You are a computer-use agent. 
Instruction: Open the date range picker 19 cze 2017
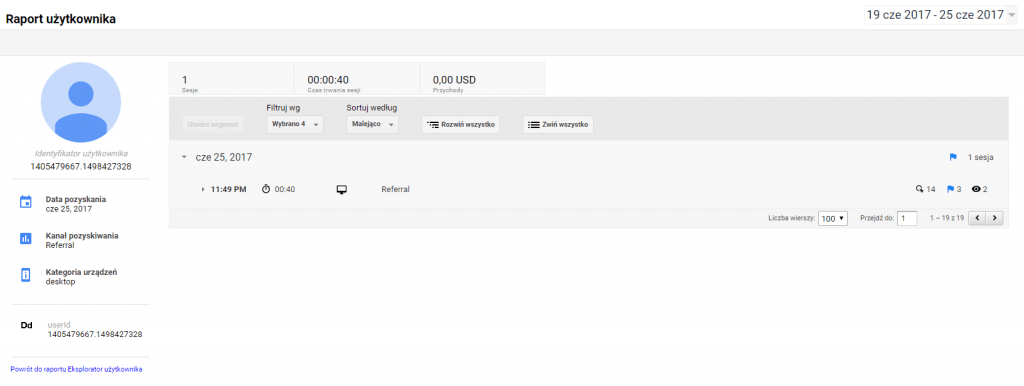(x=940, y=14)
